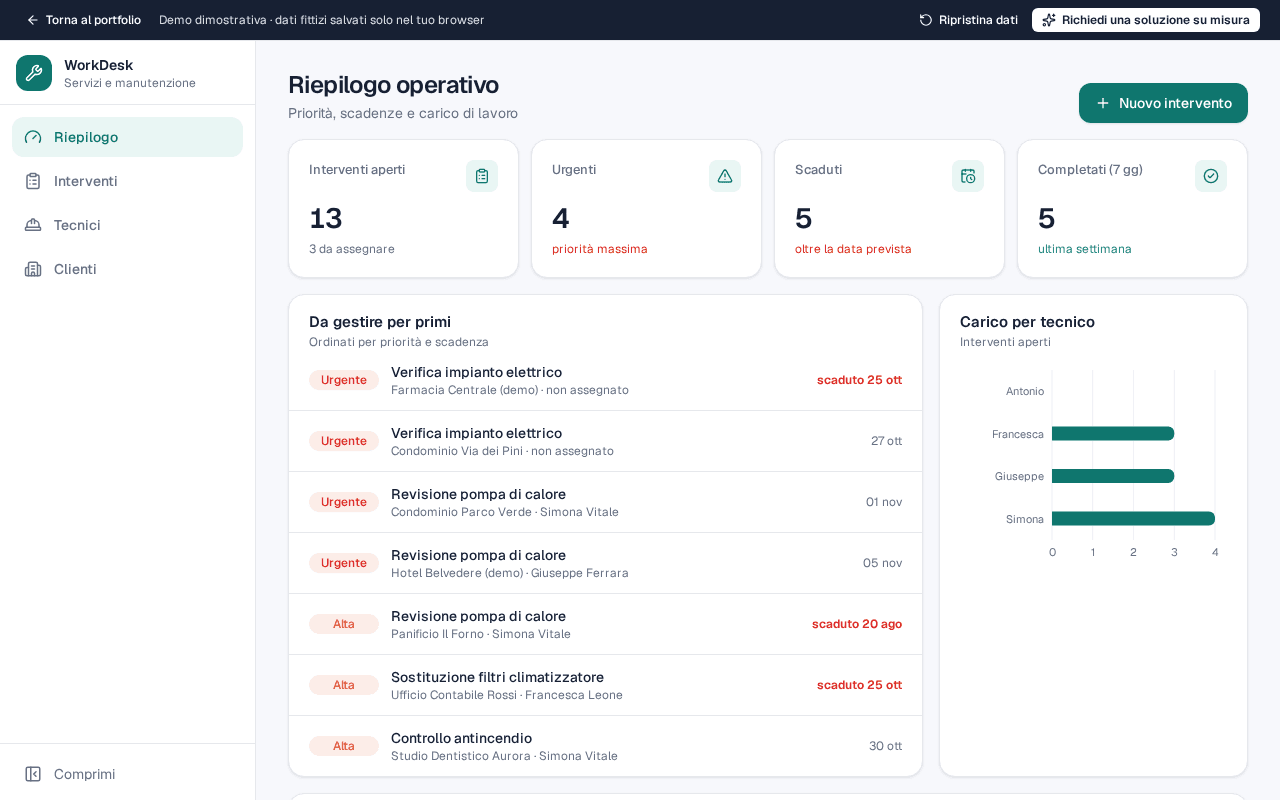Open the Riepilogo section
Viewport: 1280px width, 800px height.
click(x=127, y=137)
